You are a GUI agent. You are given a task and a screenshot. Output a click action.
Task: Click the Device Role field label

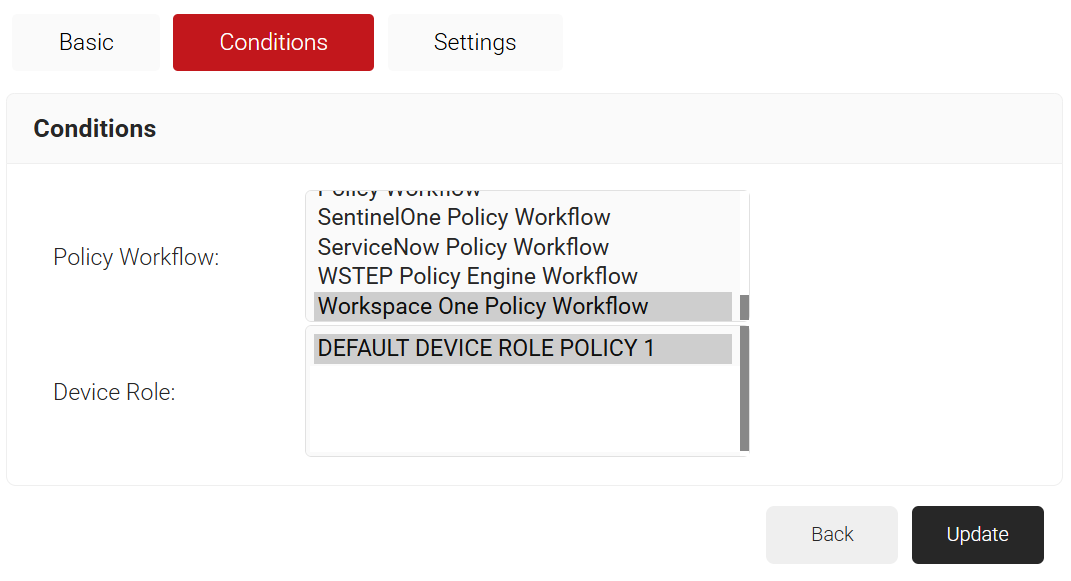pos(114,393)
